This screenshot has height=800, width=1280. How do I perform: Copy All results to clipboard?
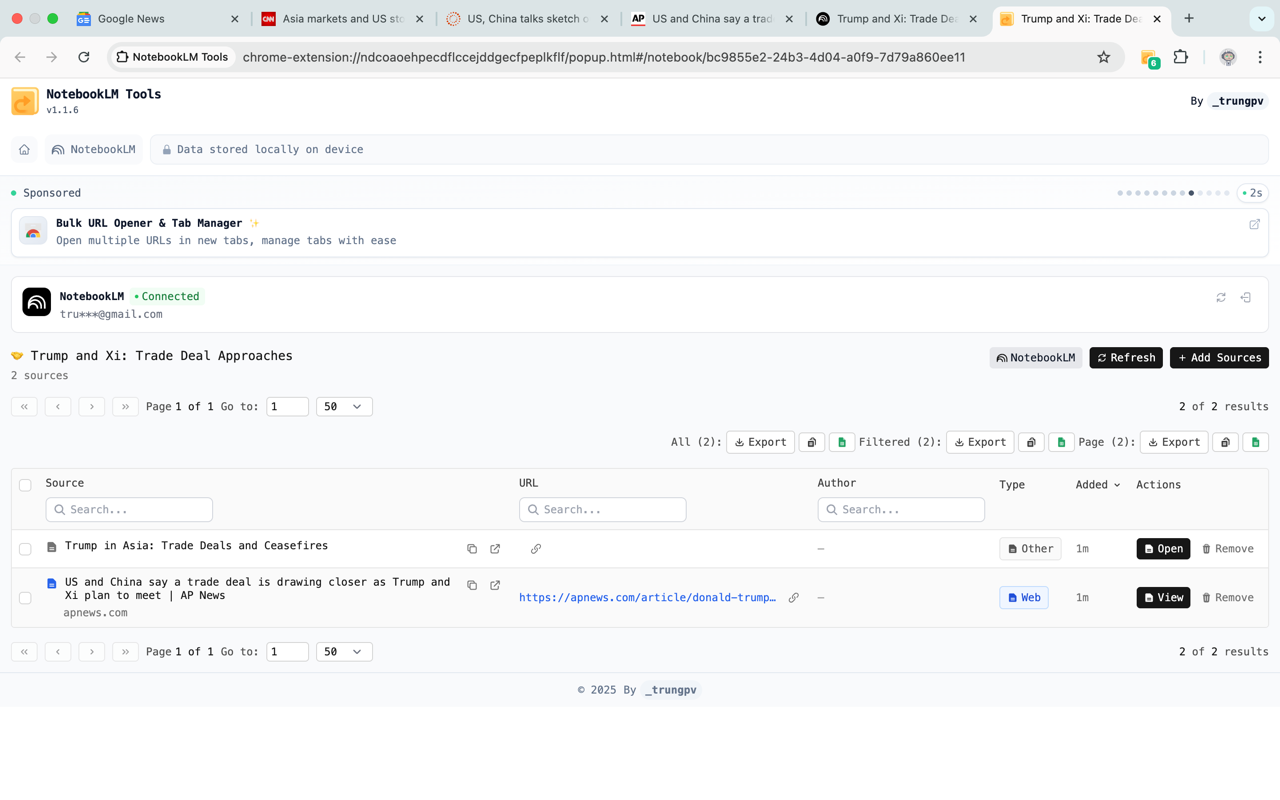[x=811, y=441]
